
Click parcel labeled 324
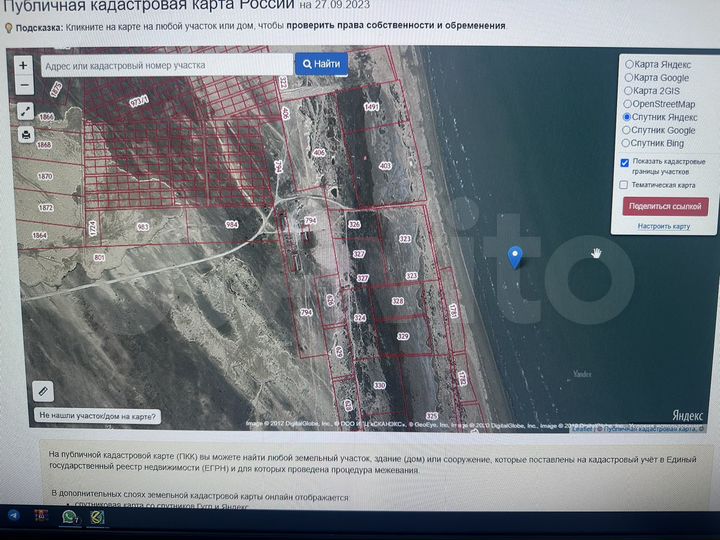pos(360,318)
